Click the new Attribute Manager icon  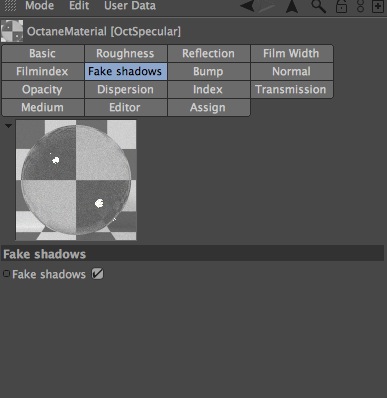coord(378,6)
